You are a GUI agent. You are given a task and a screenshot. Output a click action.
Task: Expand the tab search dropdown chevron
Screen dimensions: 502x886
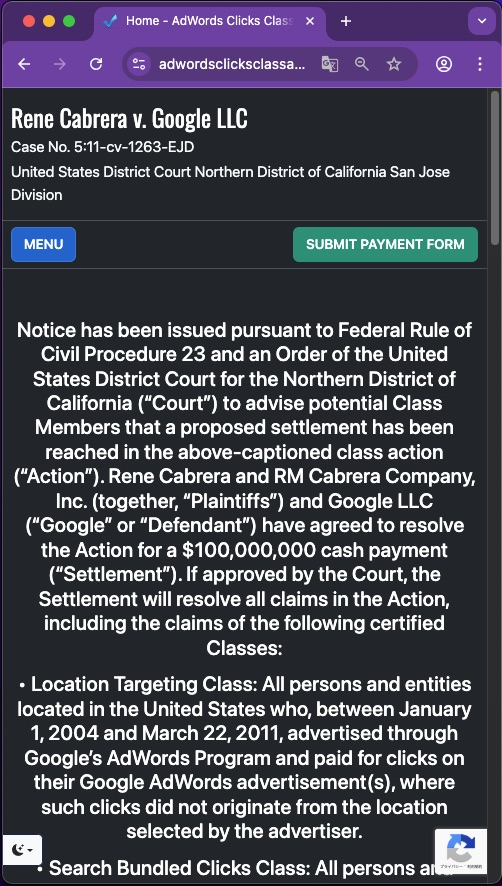tap(482, 21)
